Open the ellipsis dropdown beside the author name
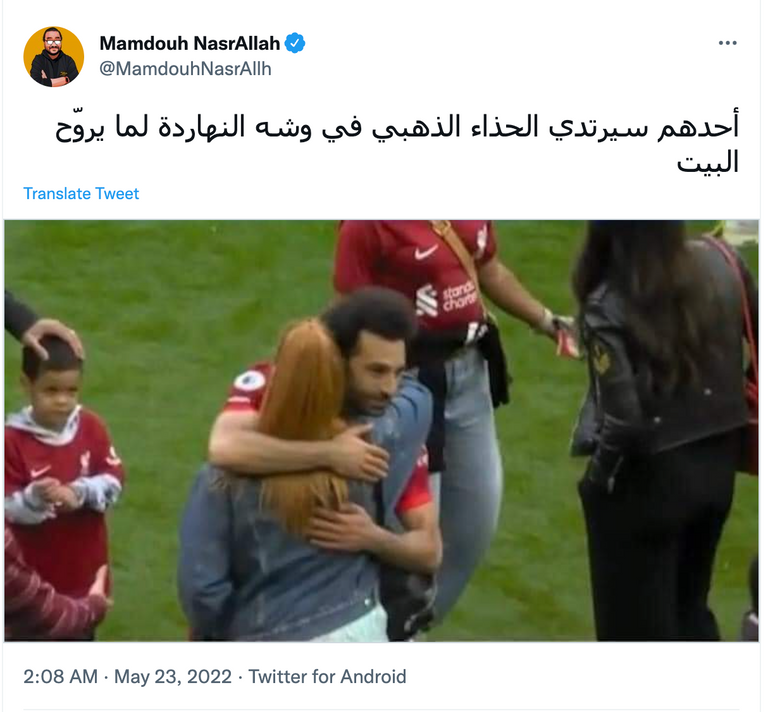768x712 pixels. click(x=727, y=43)
